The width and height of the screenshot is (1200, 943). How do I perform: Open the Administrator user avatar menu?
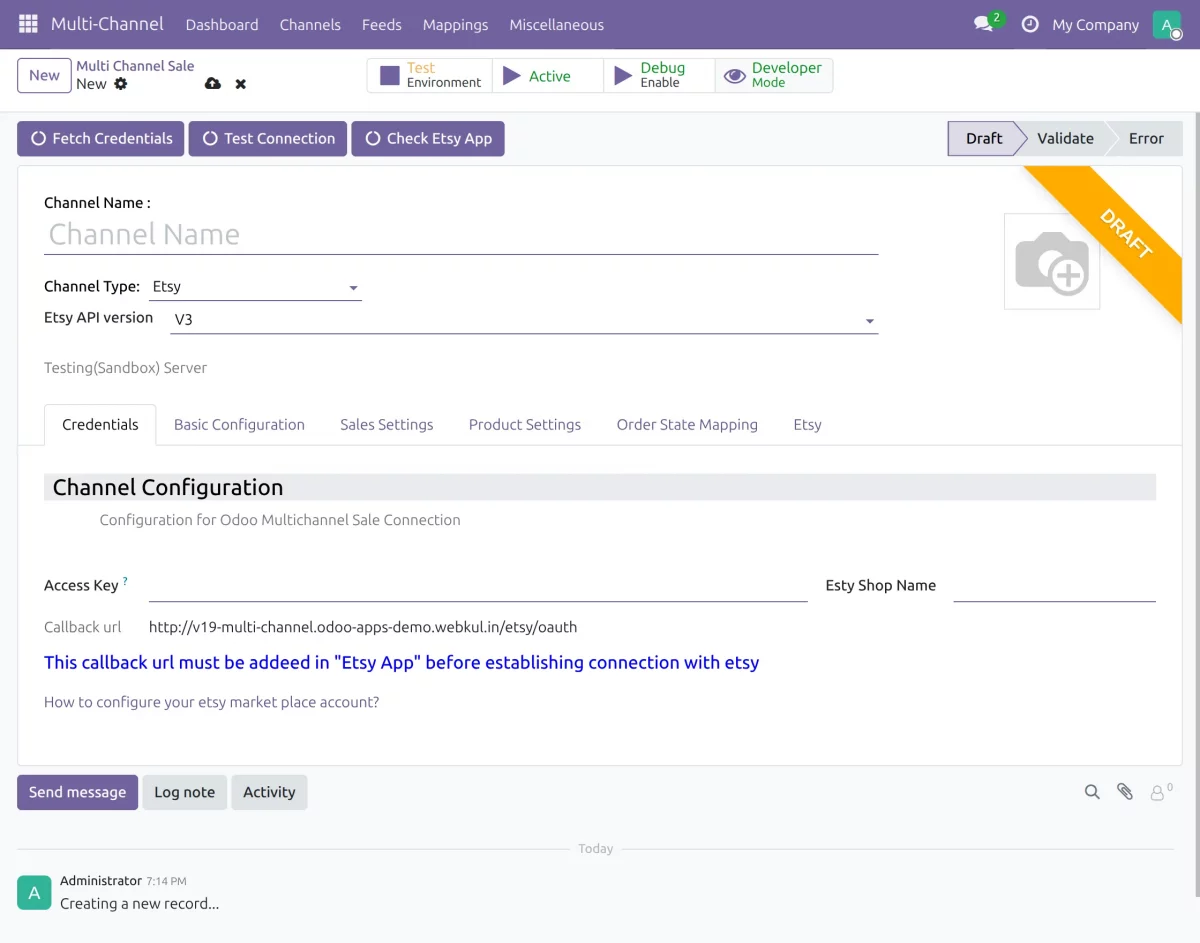[1167, 24]
